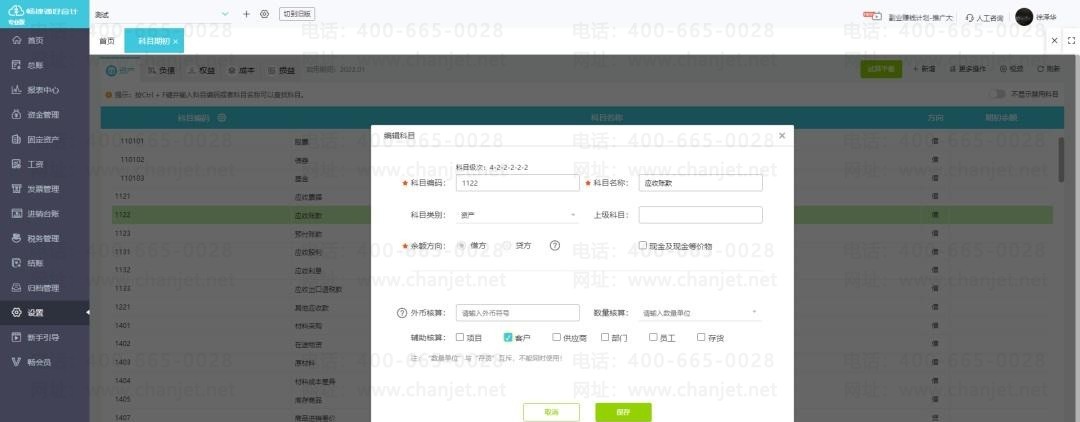Expand the 测试 account set dropdown

[161, 14]
